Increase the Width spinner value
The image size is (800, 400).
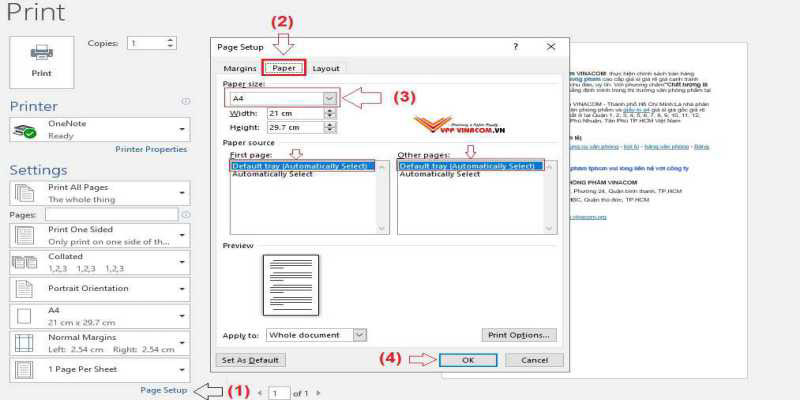tap(330, 111)
